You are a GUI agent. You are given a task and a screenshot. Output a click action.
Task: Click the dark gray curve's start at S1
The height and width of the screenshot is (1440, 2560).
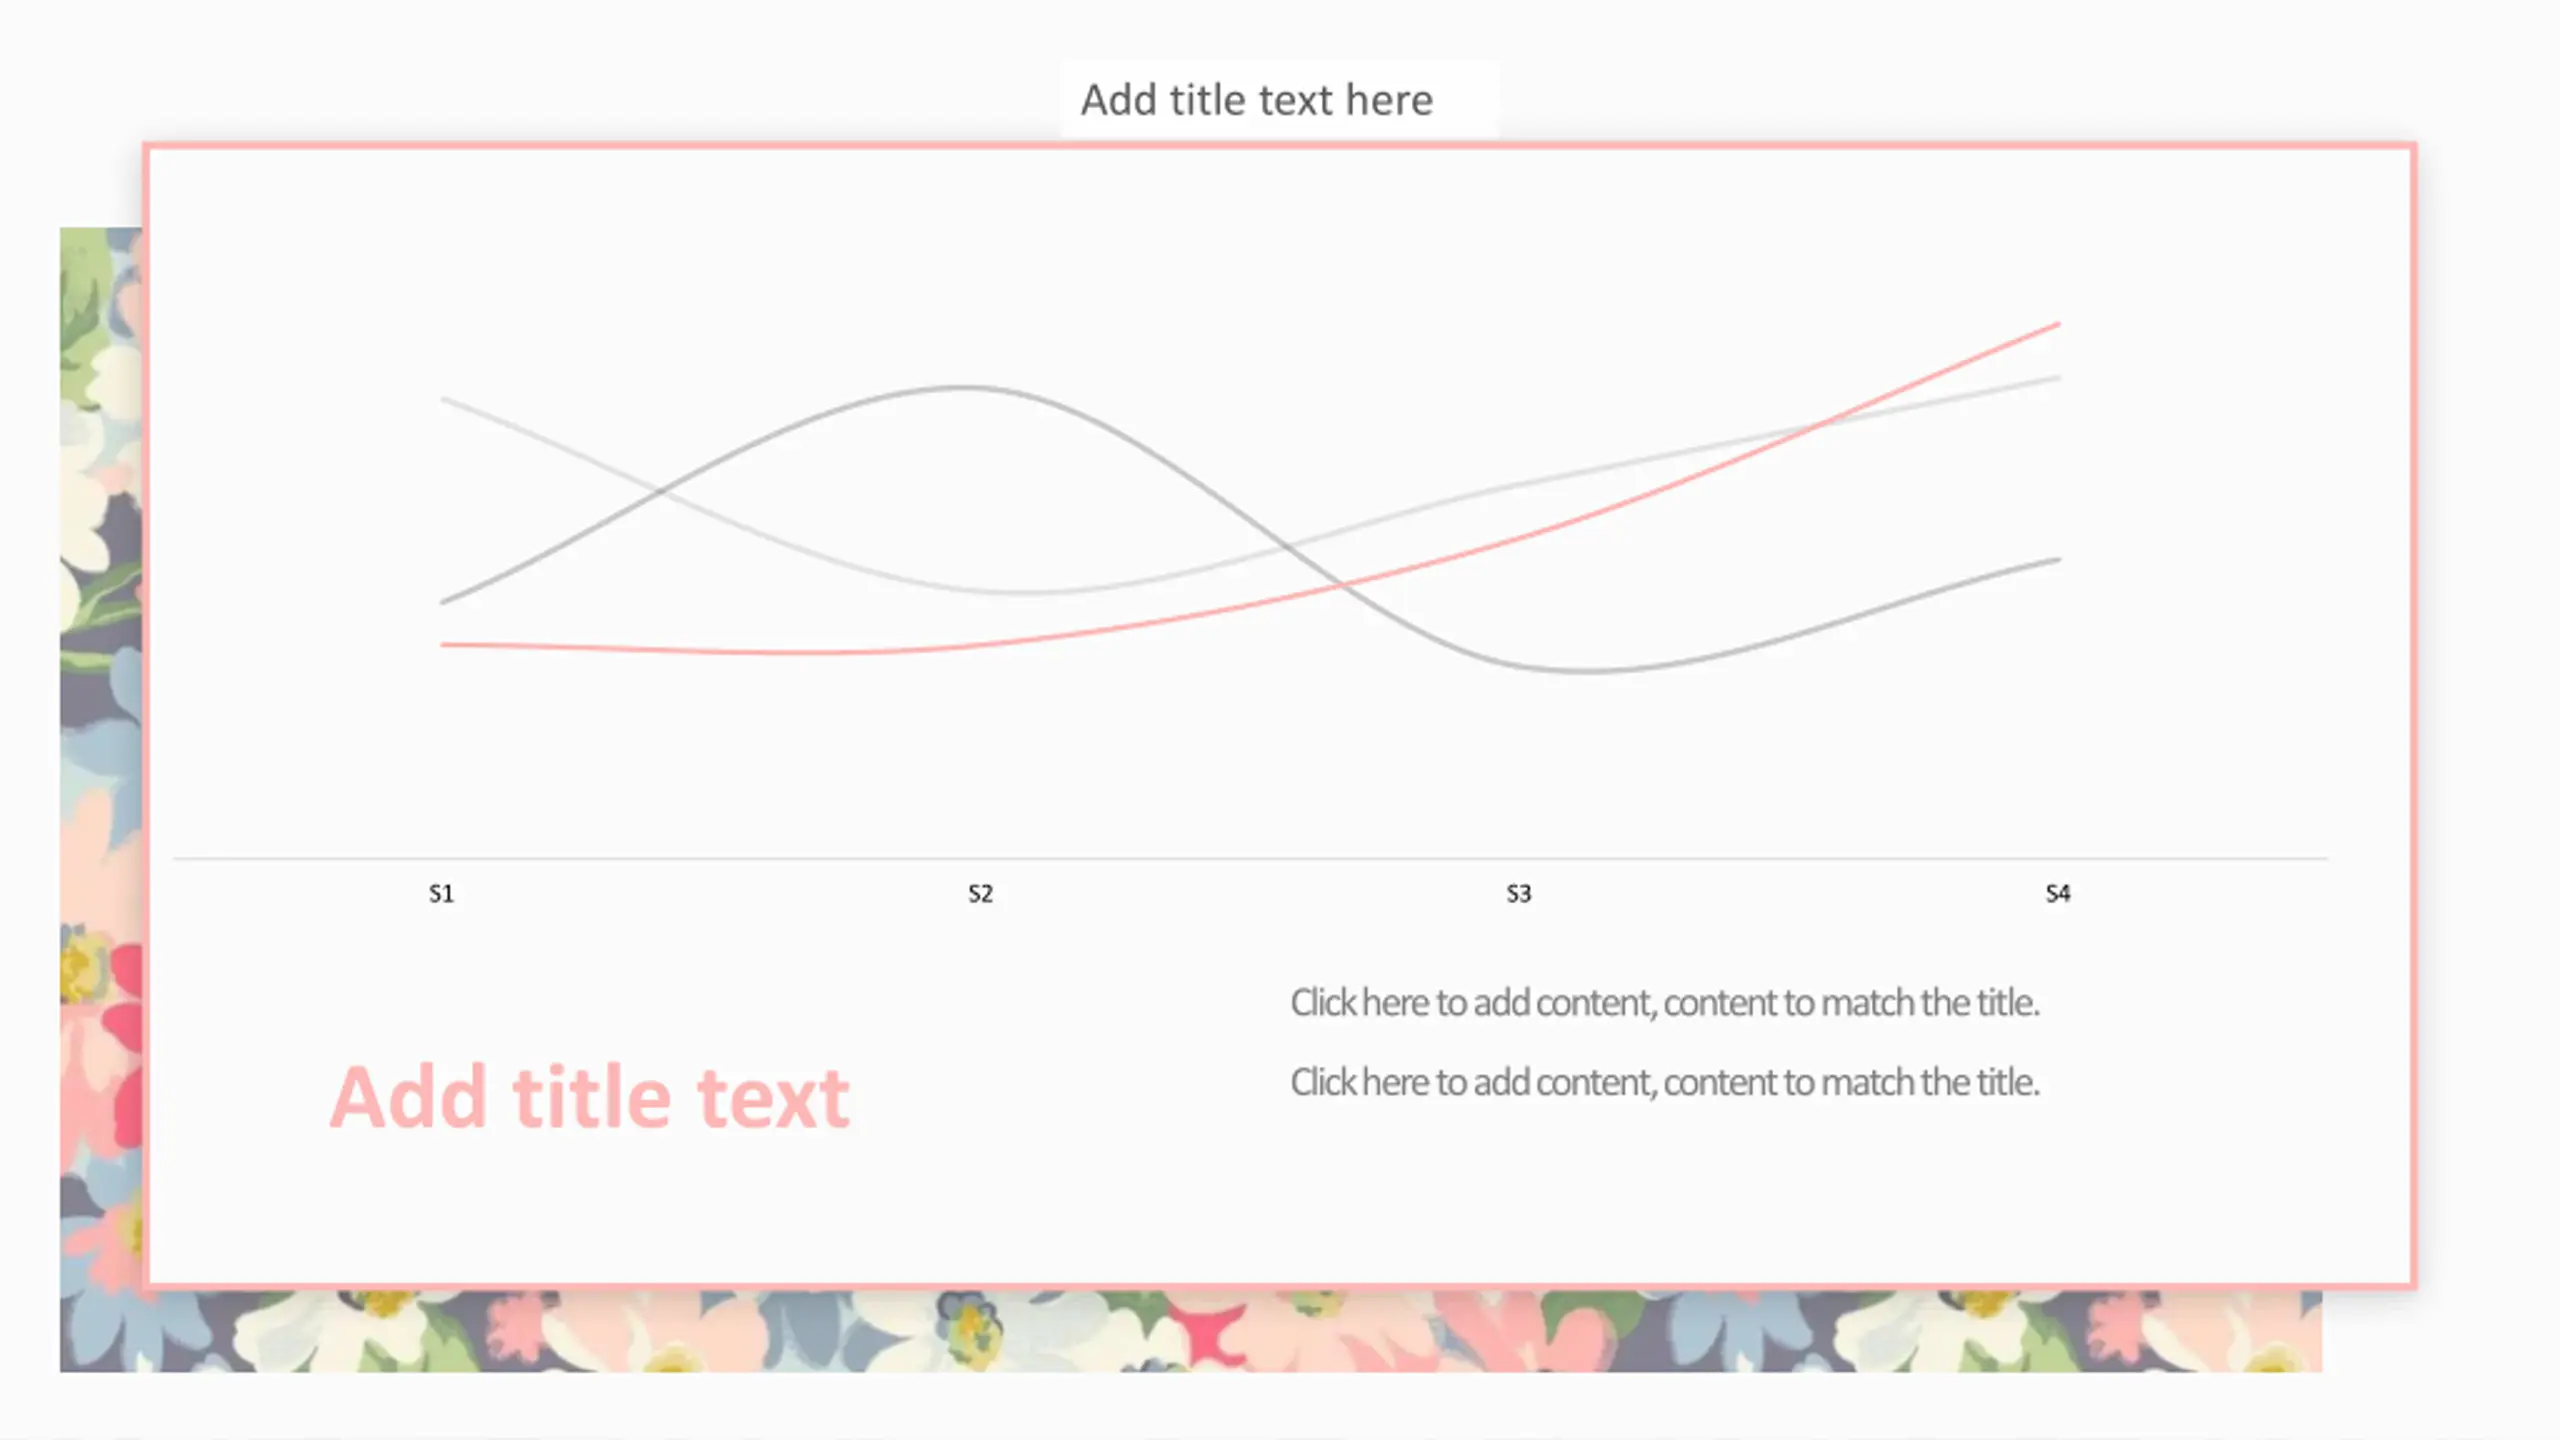[443, 602]
